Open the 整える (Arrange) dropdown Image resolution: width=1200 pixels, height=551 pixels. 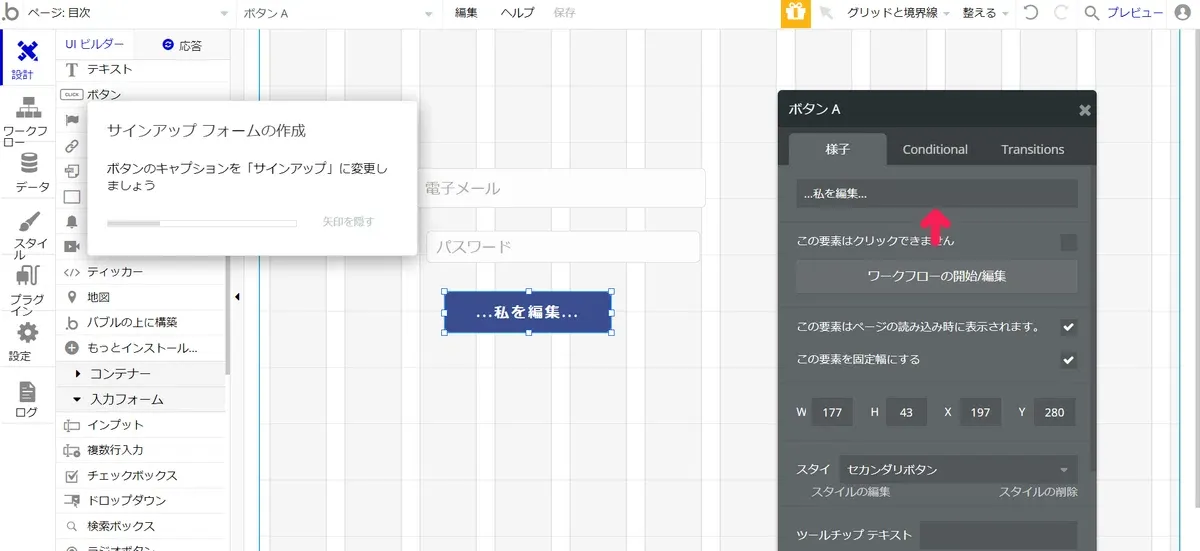(x=985, y=13)
